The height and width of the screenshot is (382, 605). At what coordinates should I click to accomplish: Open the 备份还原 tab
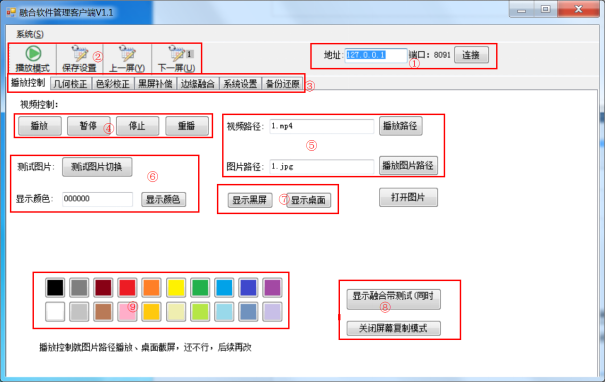coord(282,84)
